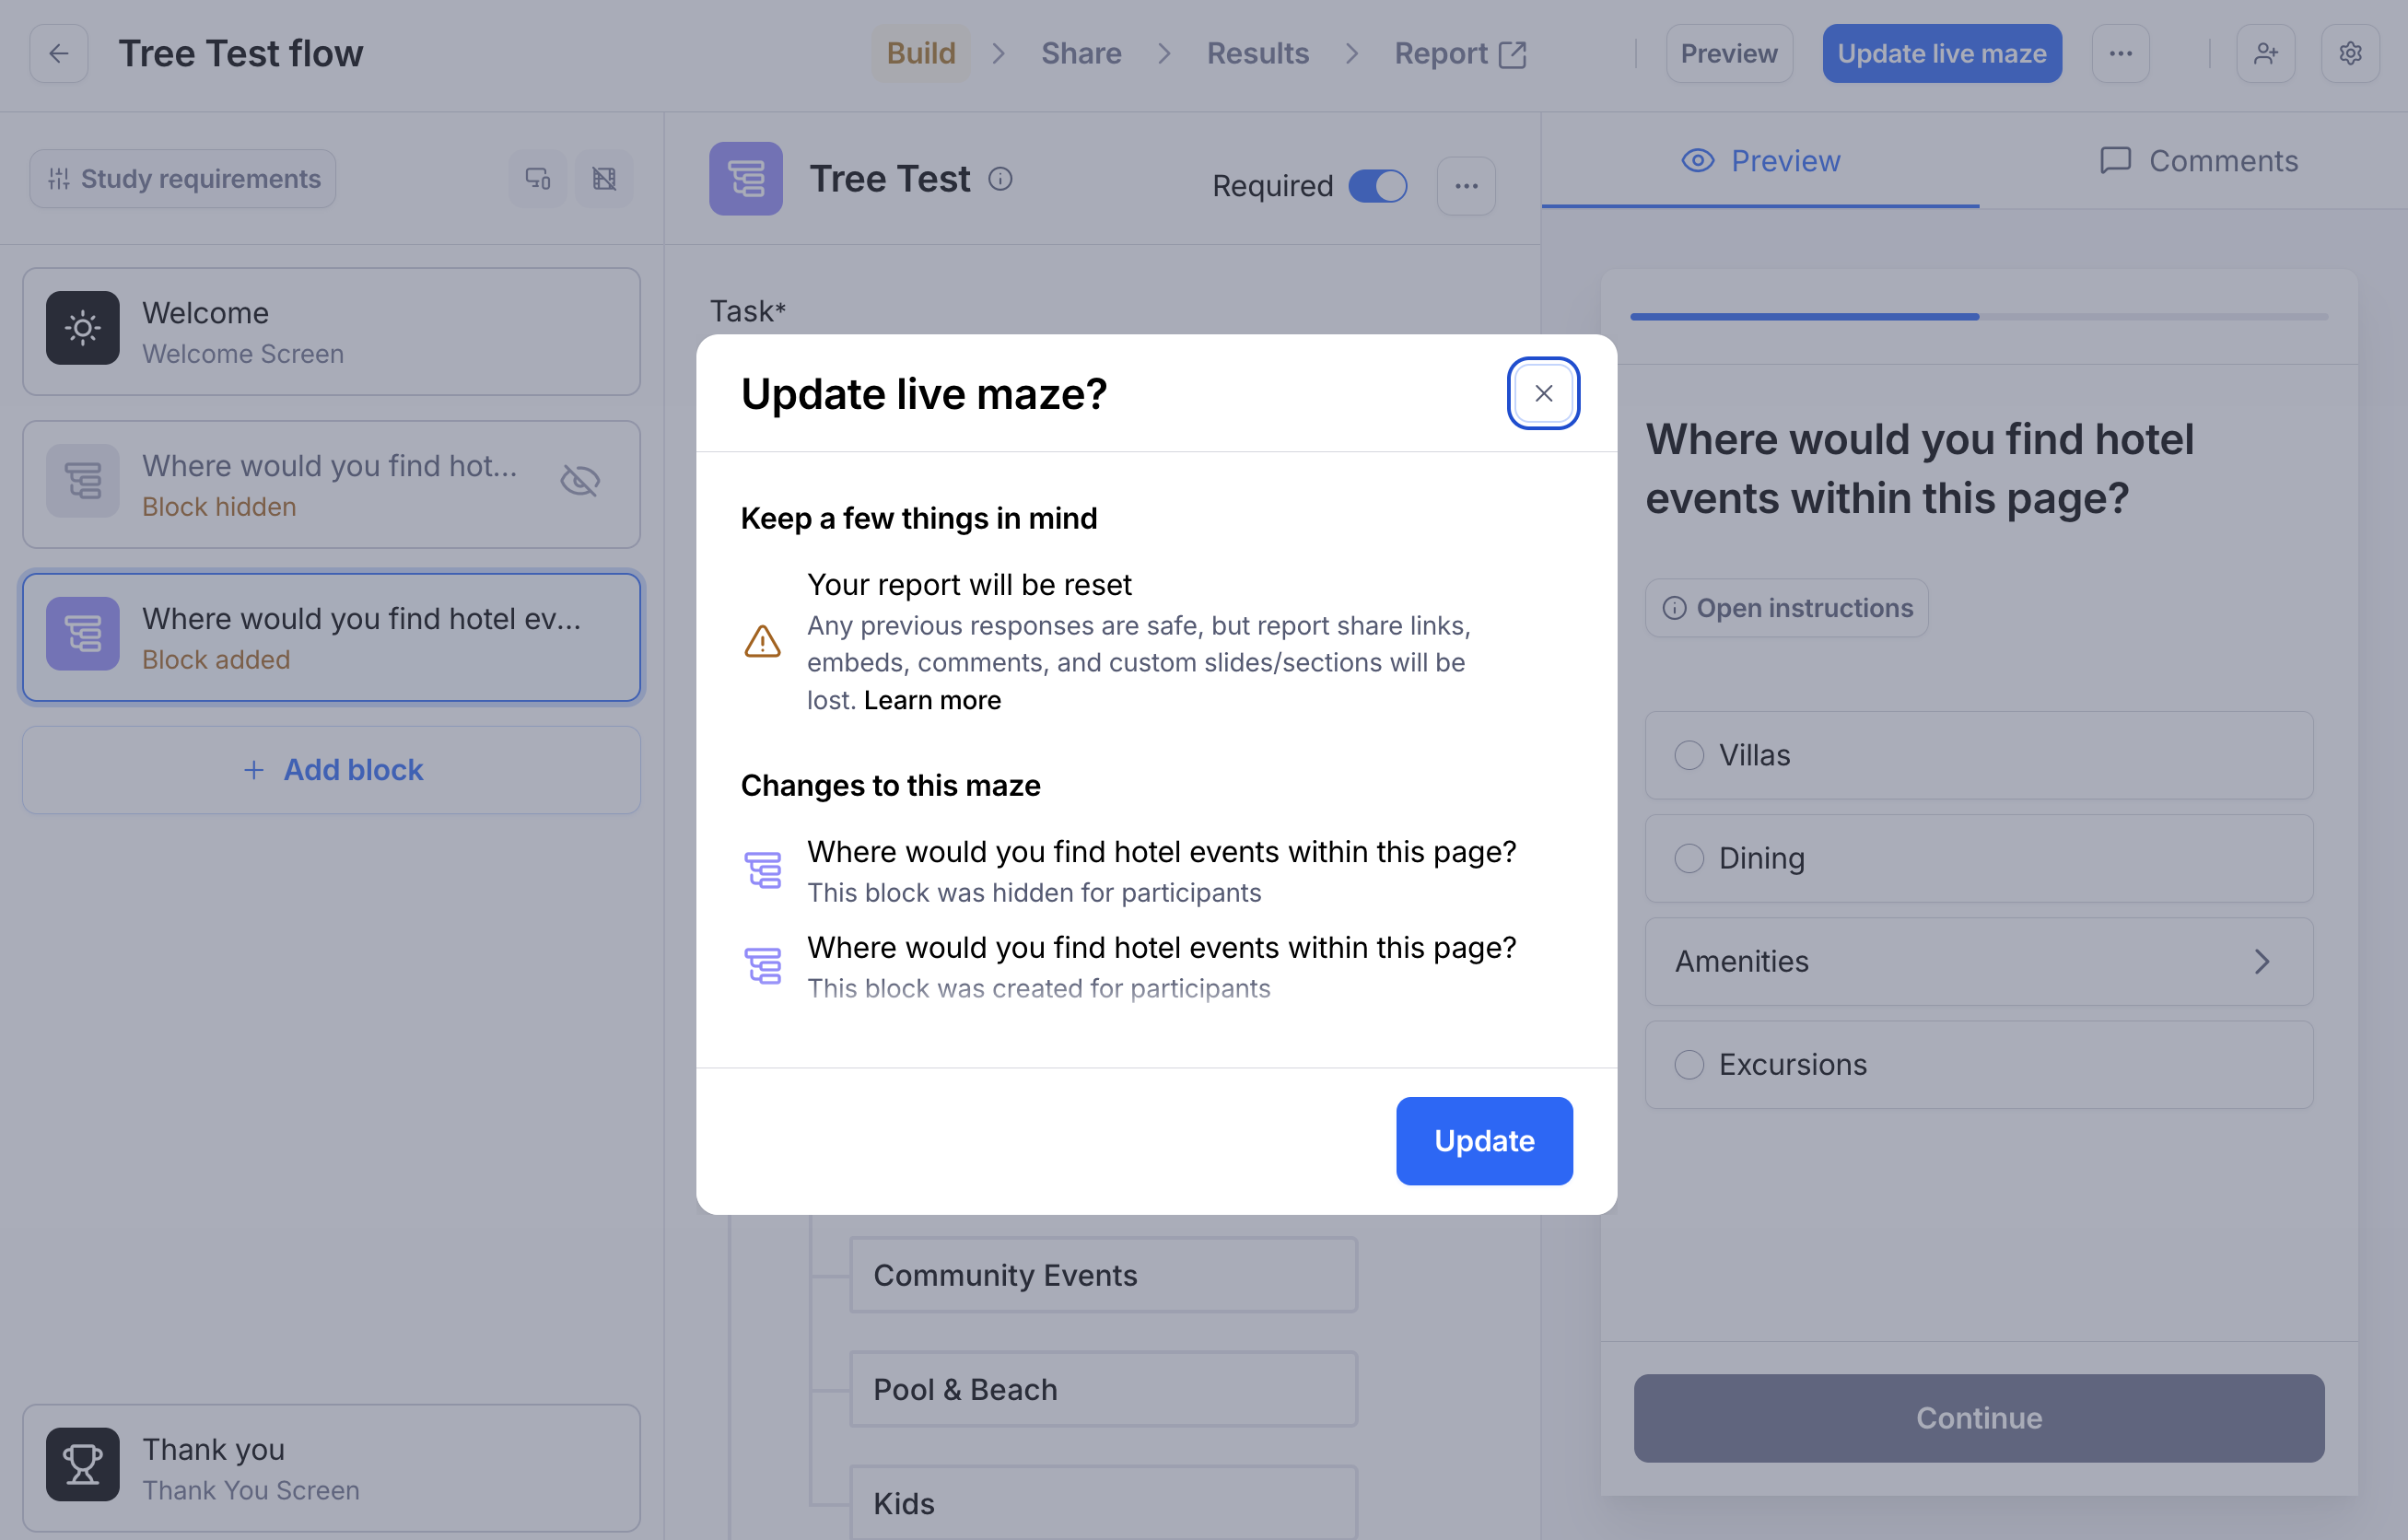Viewport: 2408px width, 1540px height.
Task: Open the Learn more link
Action: pyautogui.click(x=932, y=700)
